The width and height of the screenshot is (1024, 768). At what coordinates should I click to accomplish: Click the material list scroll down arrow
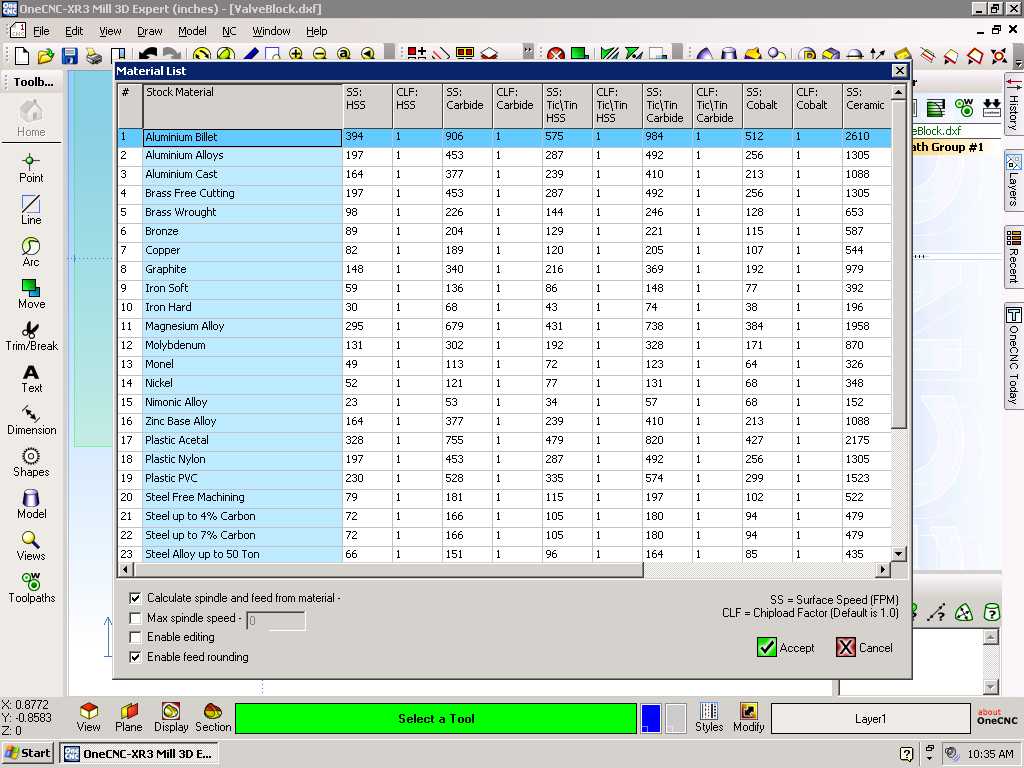click(x=899, y=554)
